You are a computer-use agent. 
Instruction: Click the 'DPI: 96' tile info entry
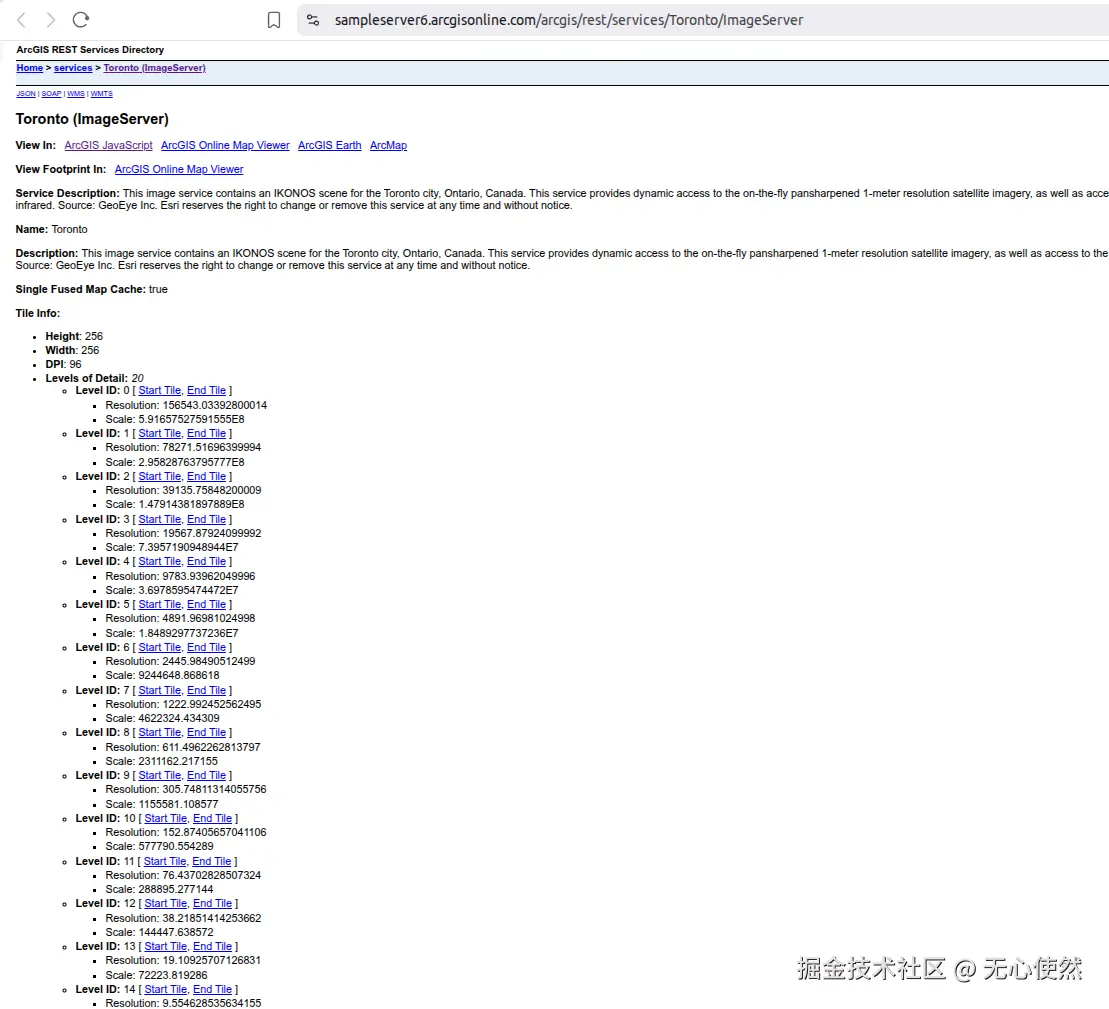tap(63, 364)
